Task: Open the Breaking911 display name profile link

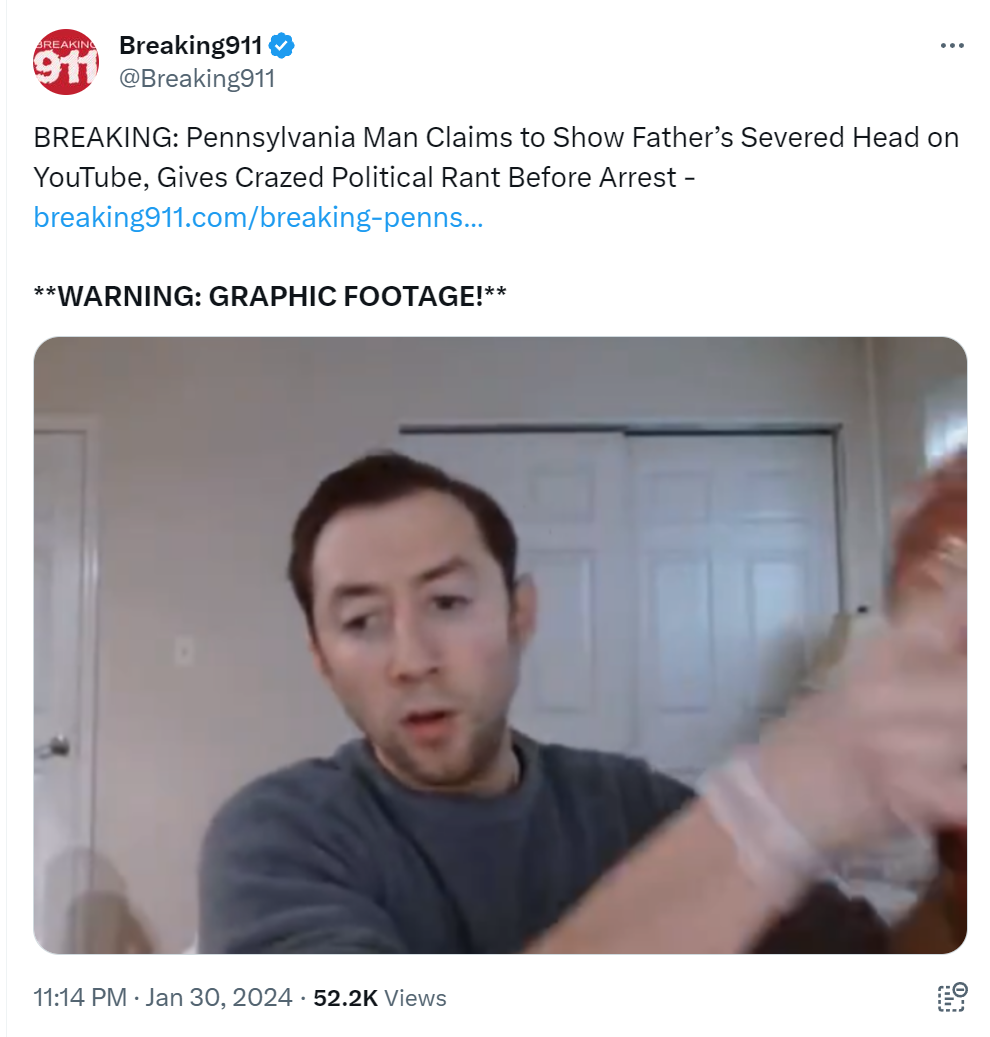Action: tap(190, 46)
